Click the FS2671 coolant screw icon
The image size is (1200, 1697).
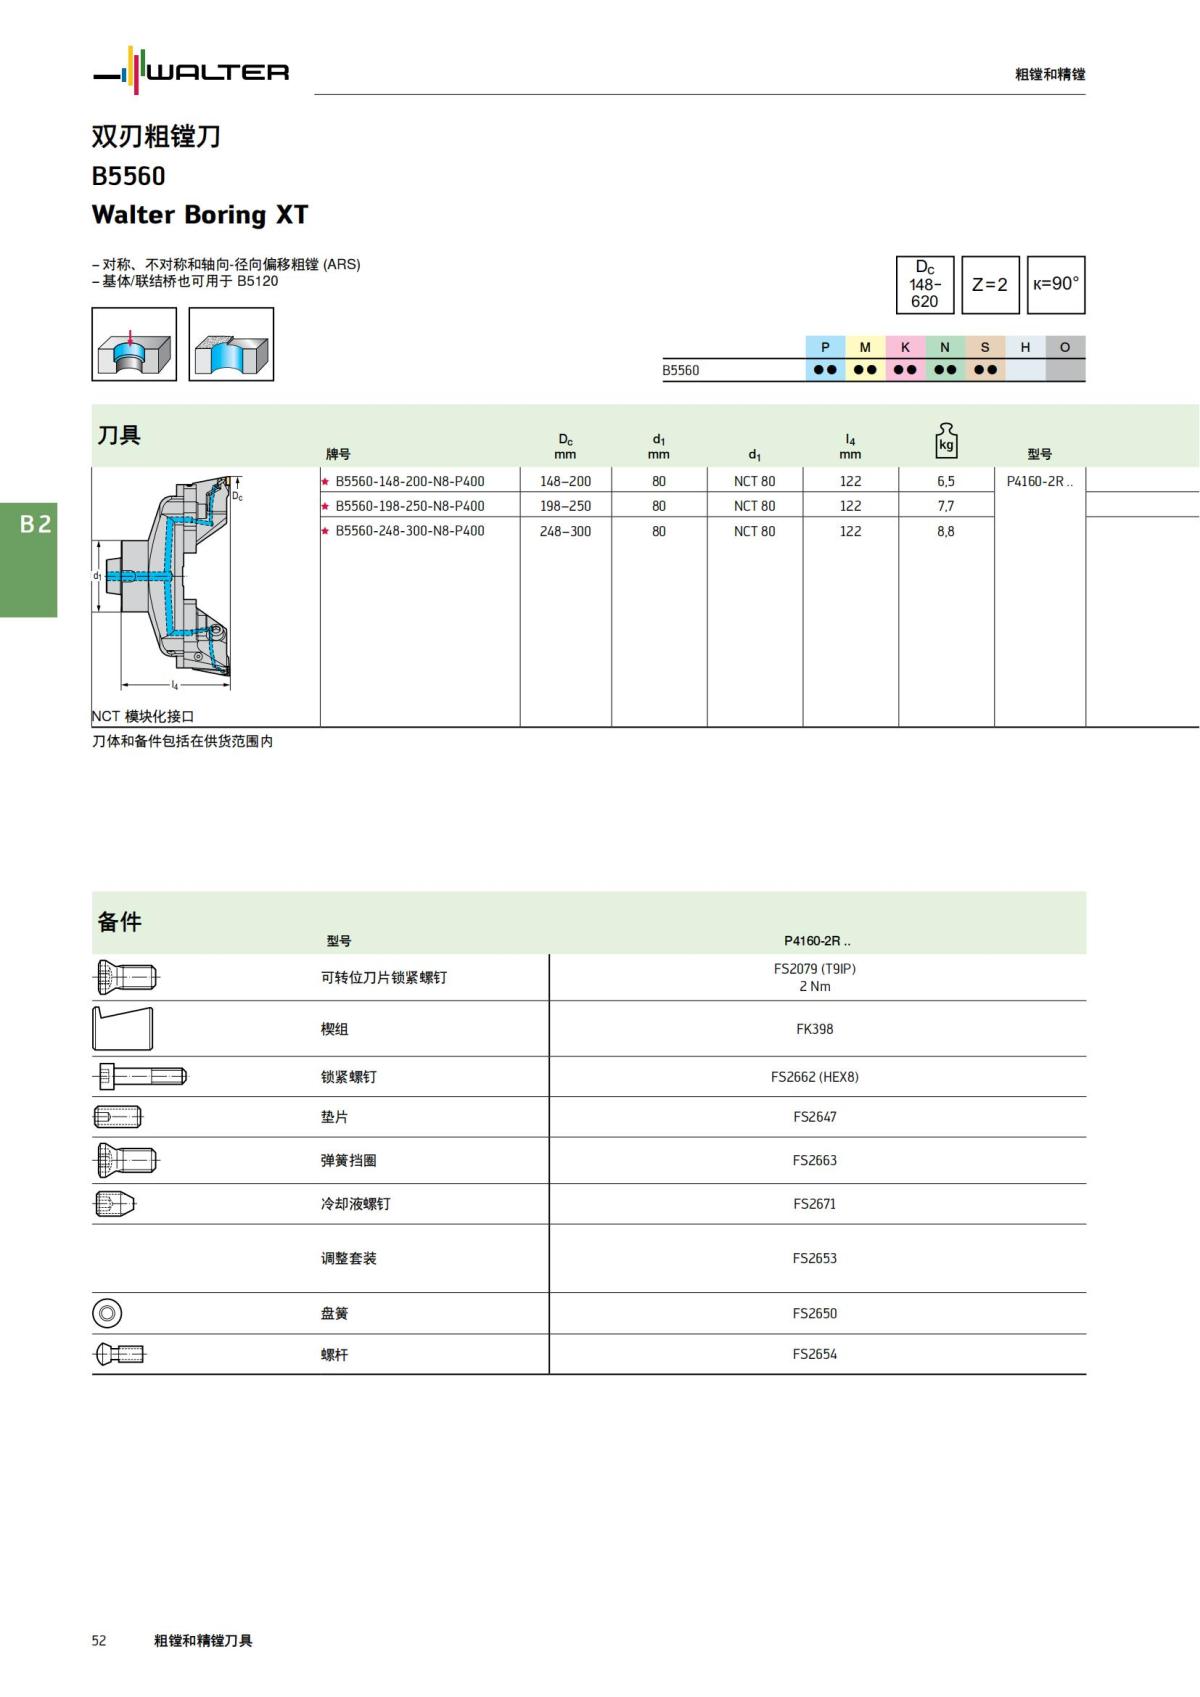point(114,1203)
